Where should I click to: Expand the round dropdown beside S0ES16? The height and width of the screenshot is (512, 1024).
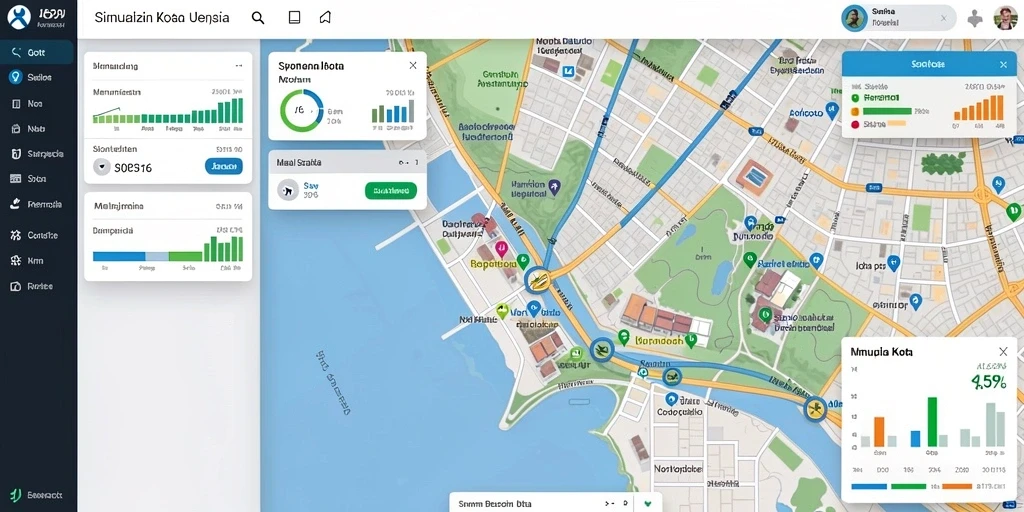point(102,167)
